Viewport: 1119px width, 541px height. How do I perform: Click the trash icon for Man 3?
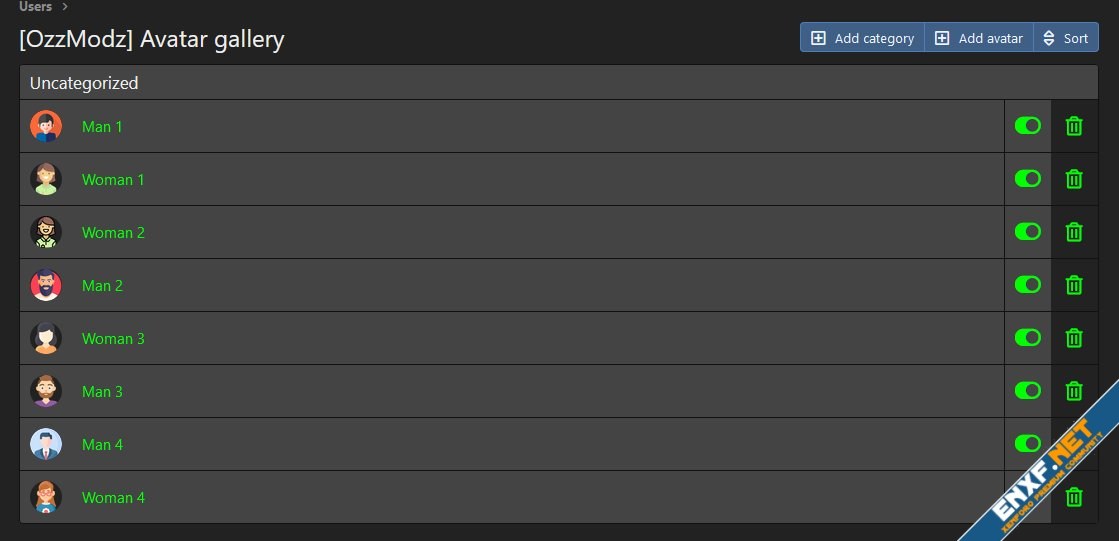click(x=1074, y=391)
